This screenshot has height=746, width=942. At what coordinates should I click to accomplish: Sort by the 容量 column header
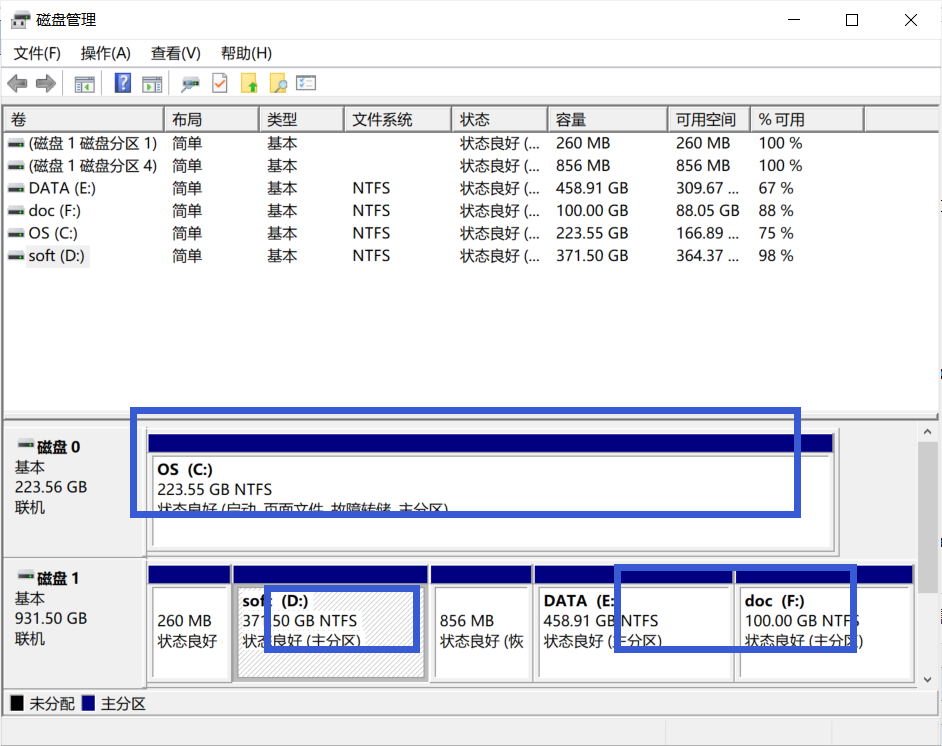tap(607, 120)
